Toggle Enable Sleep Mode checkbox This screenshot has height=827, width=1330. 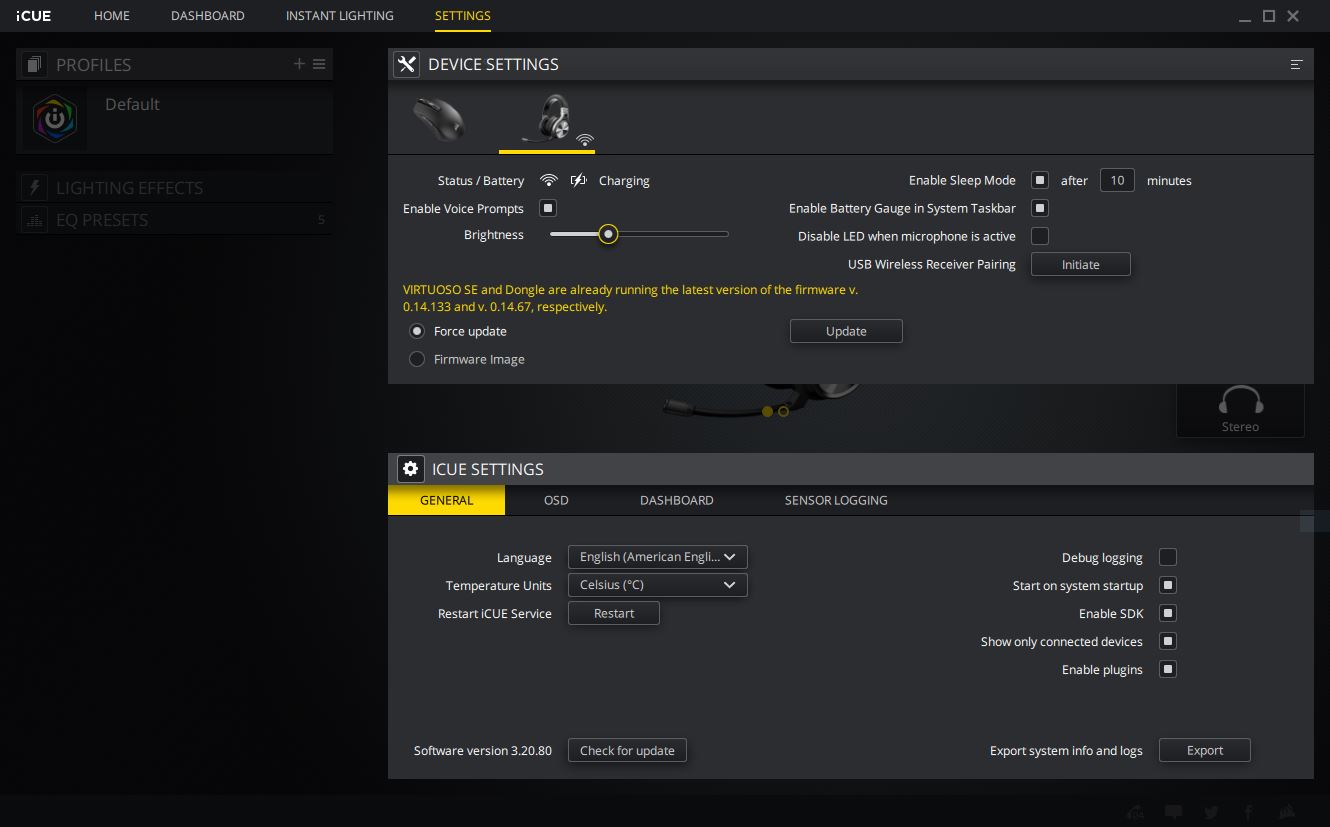(1040, 180)
